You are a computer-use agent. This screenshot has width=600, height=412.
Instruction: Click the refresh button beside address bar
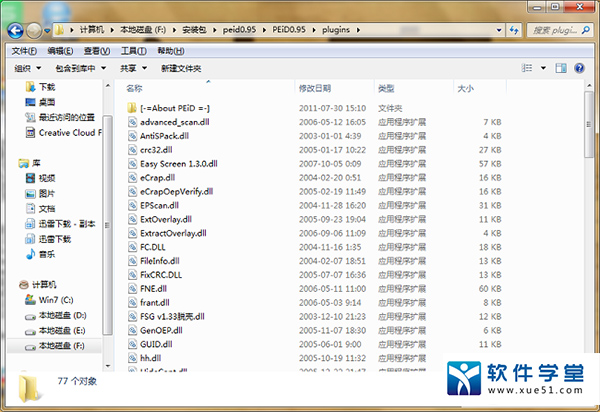click(x=514, y=30)
